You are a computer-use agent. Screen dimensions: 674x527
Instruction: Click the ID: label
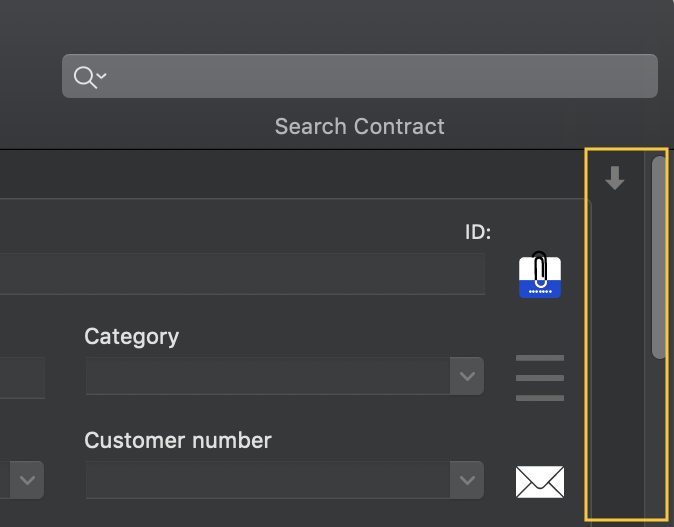(x=478, y=232)
